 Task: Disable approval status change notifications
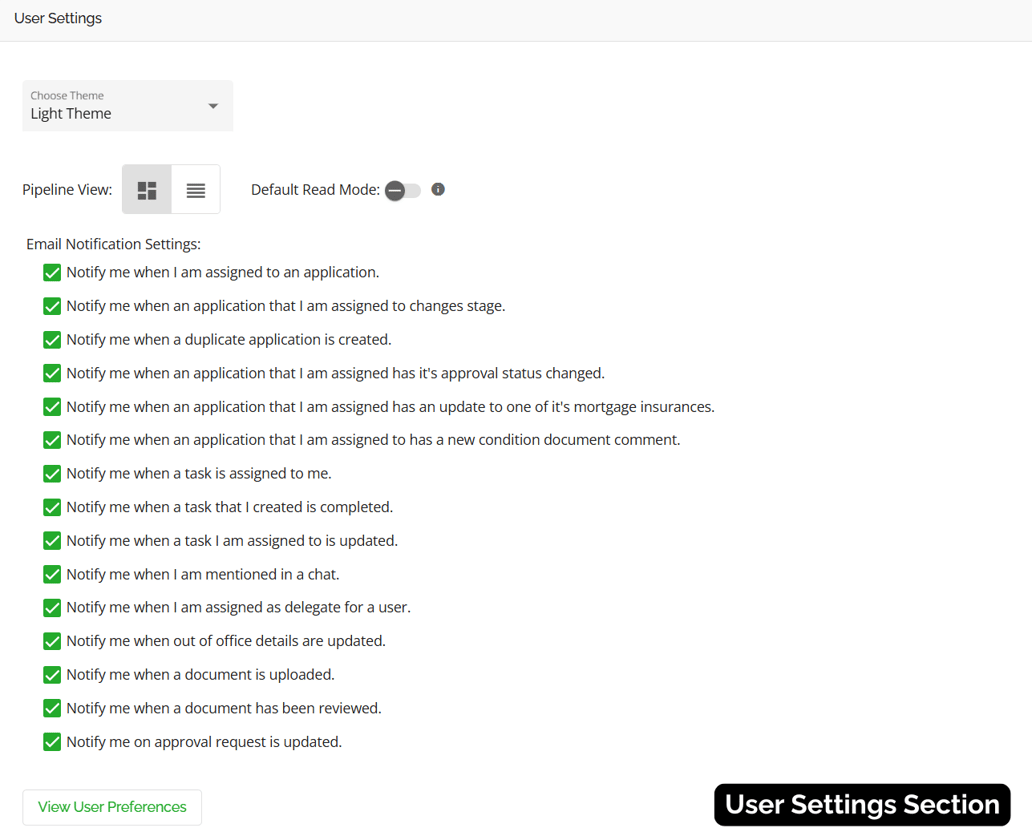(x=51, y=372)
